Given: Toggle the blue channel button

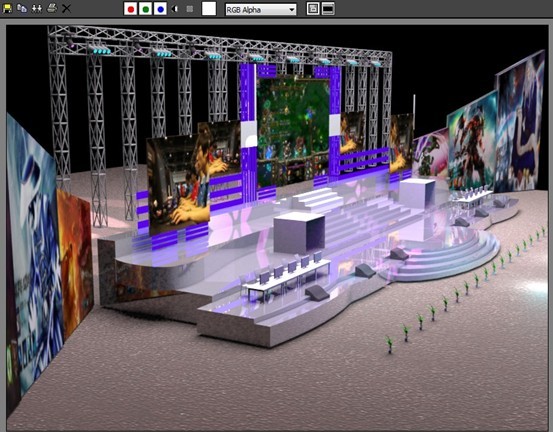Looking at the screenshot, I should (160, 9).
